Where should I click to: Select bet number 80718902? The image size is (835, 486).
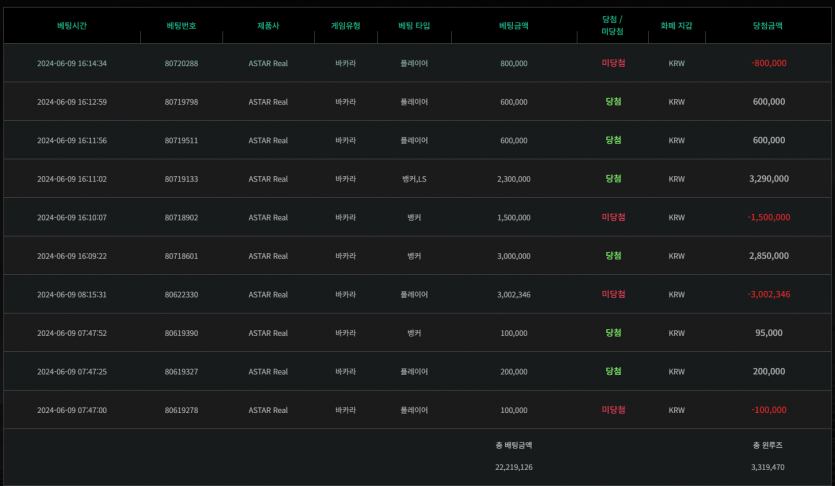[181, 217]
